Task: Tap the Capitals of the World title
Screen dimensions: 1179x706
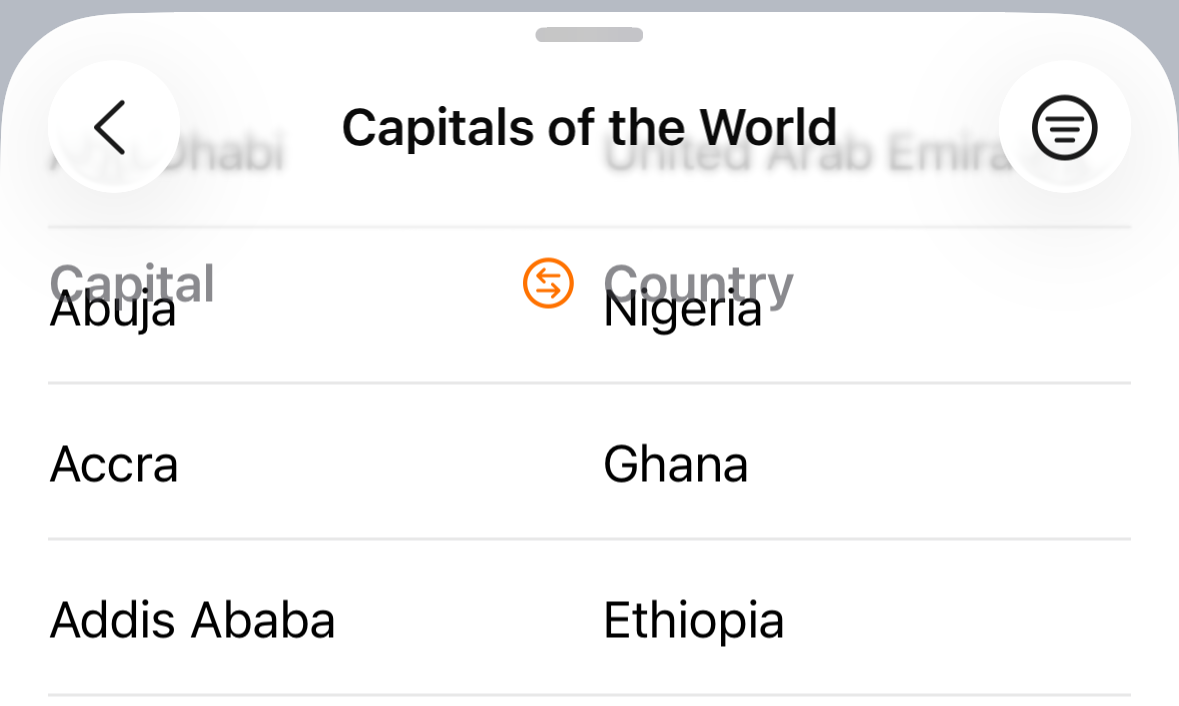Action: [x=589, y=127]
